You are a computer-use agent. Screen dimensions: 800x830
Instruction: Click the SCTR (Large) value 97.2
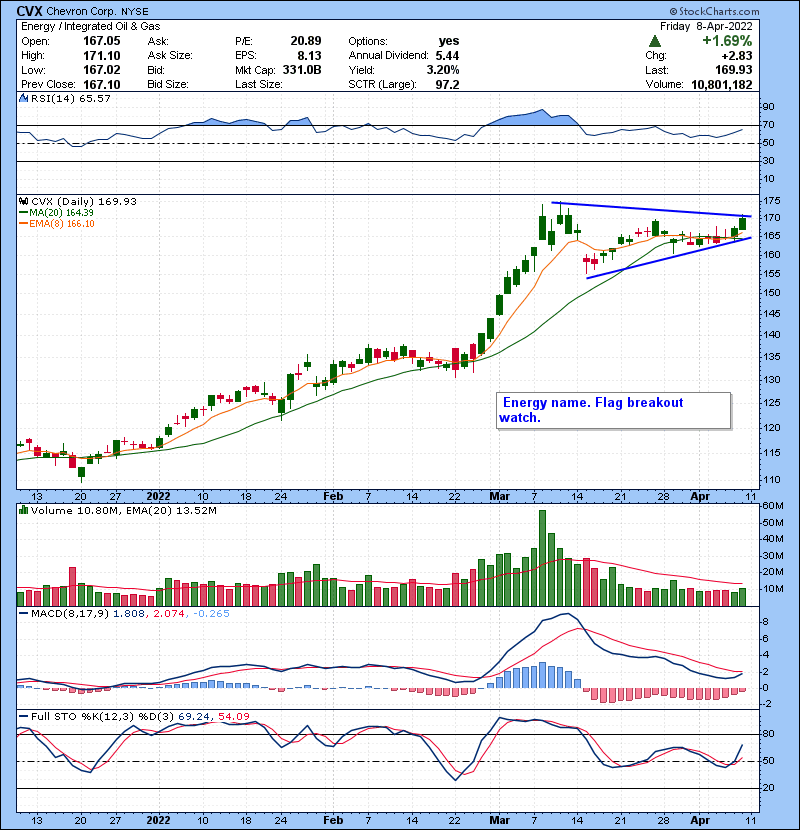coord(447,84)
